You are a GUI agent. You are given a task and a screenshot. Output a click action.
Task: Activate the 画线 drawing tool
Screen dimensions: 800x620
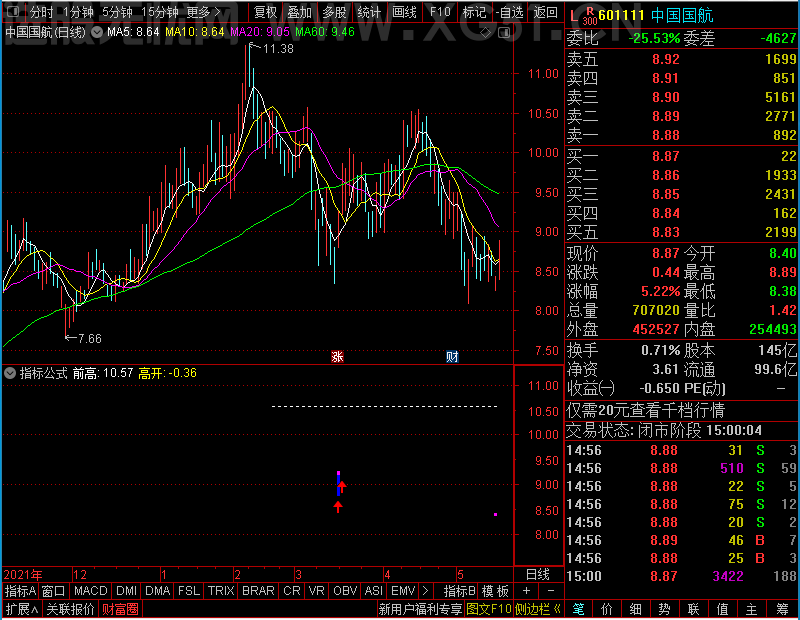(x=405, y=12)
